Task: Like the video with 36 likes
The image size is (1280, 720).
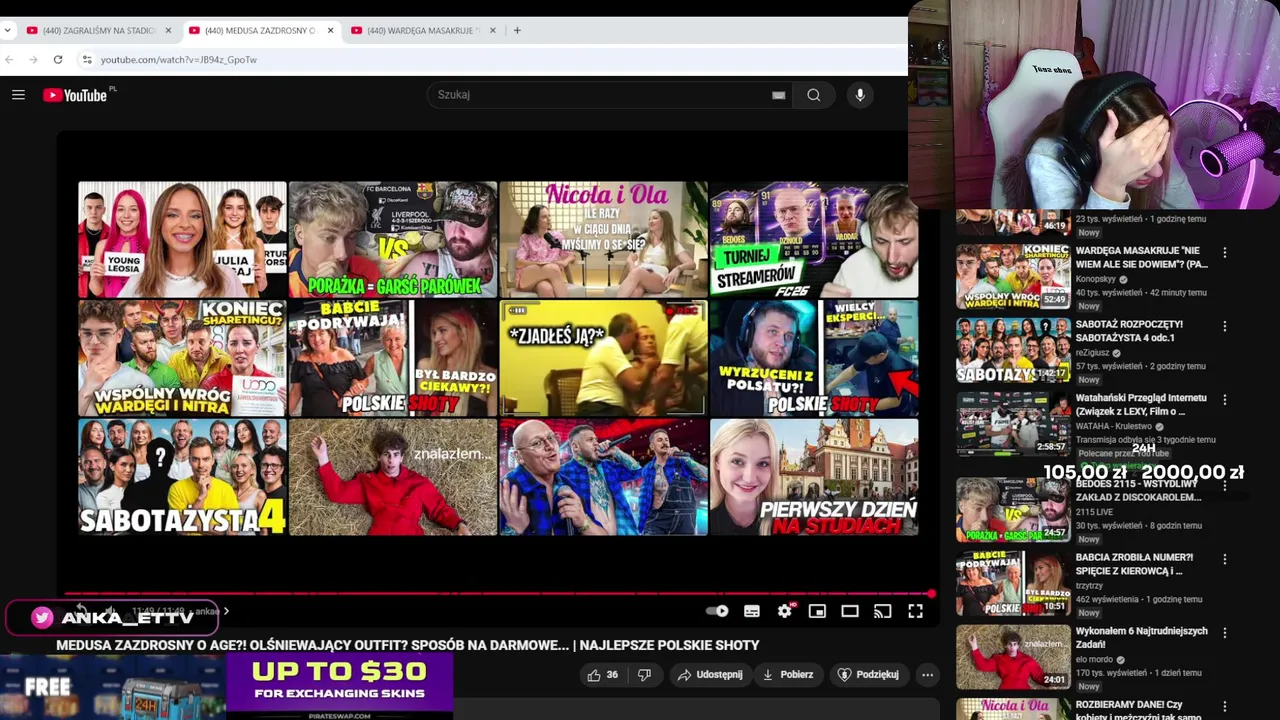Action: click(602, 675)
